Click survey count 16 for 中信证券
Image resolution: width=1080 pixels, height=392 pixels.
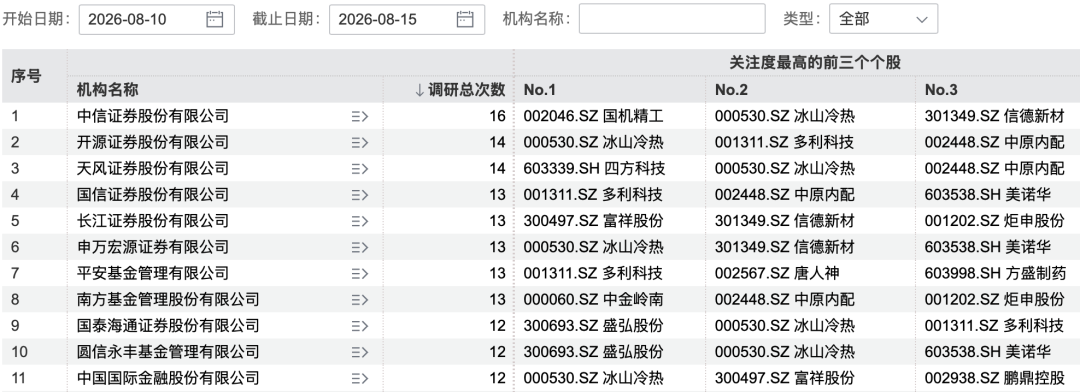pyautogui.click(x=497, y=116)
